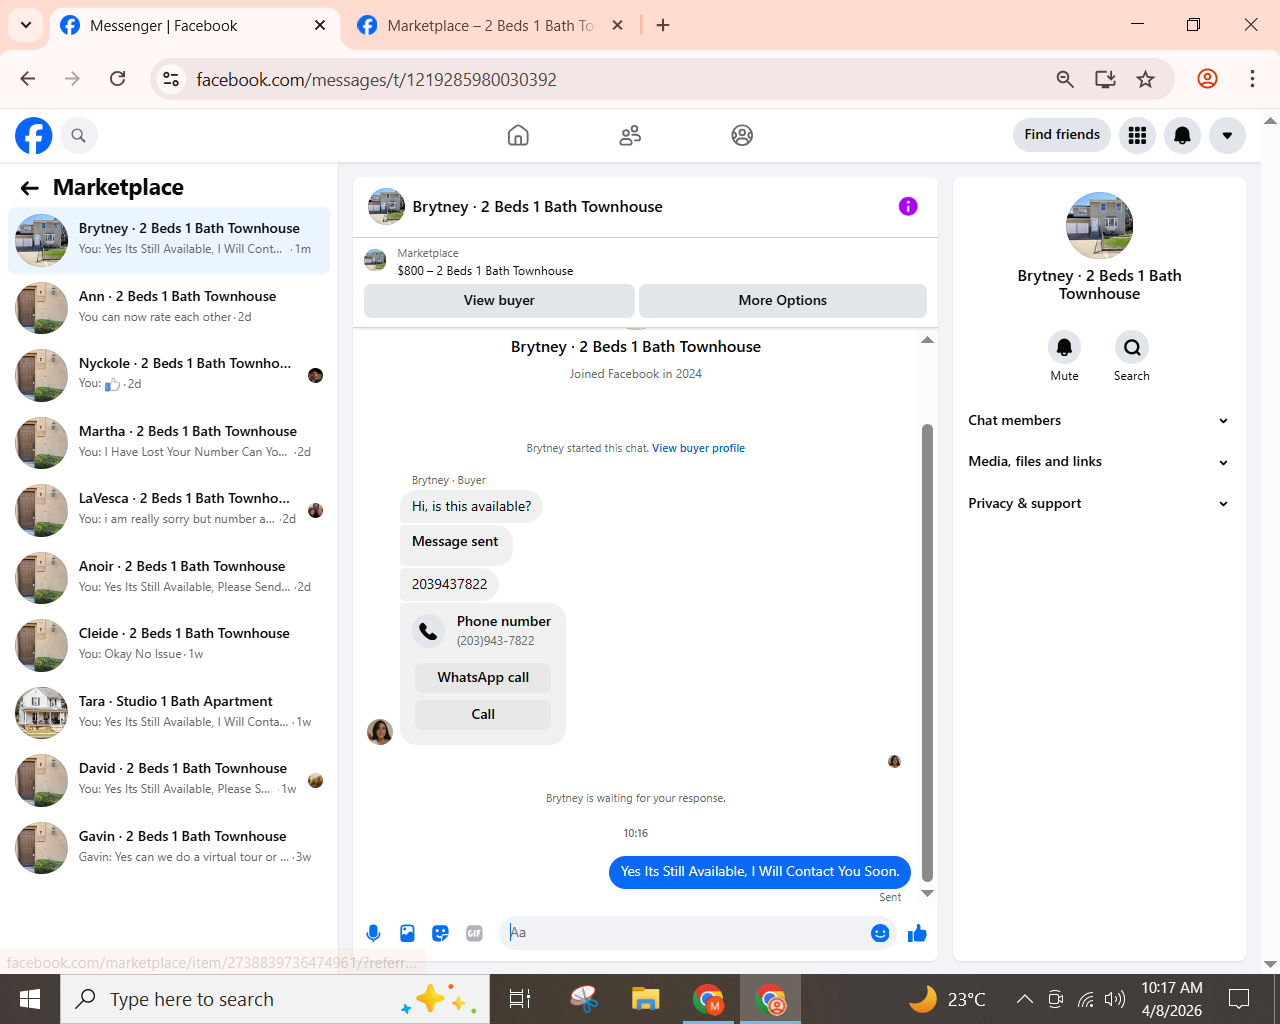Open the LaVesca conversation

(x=169, y=509)
